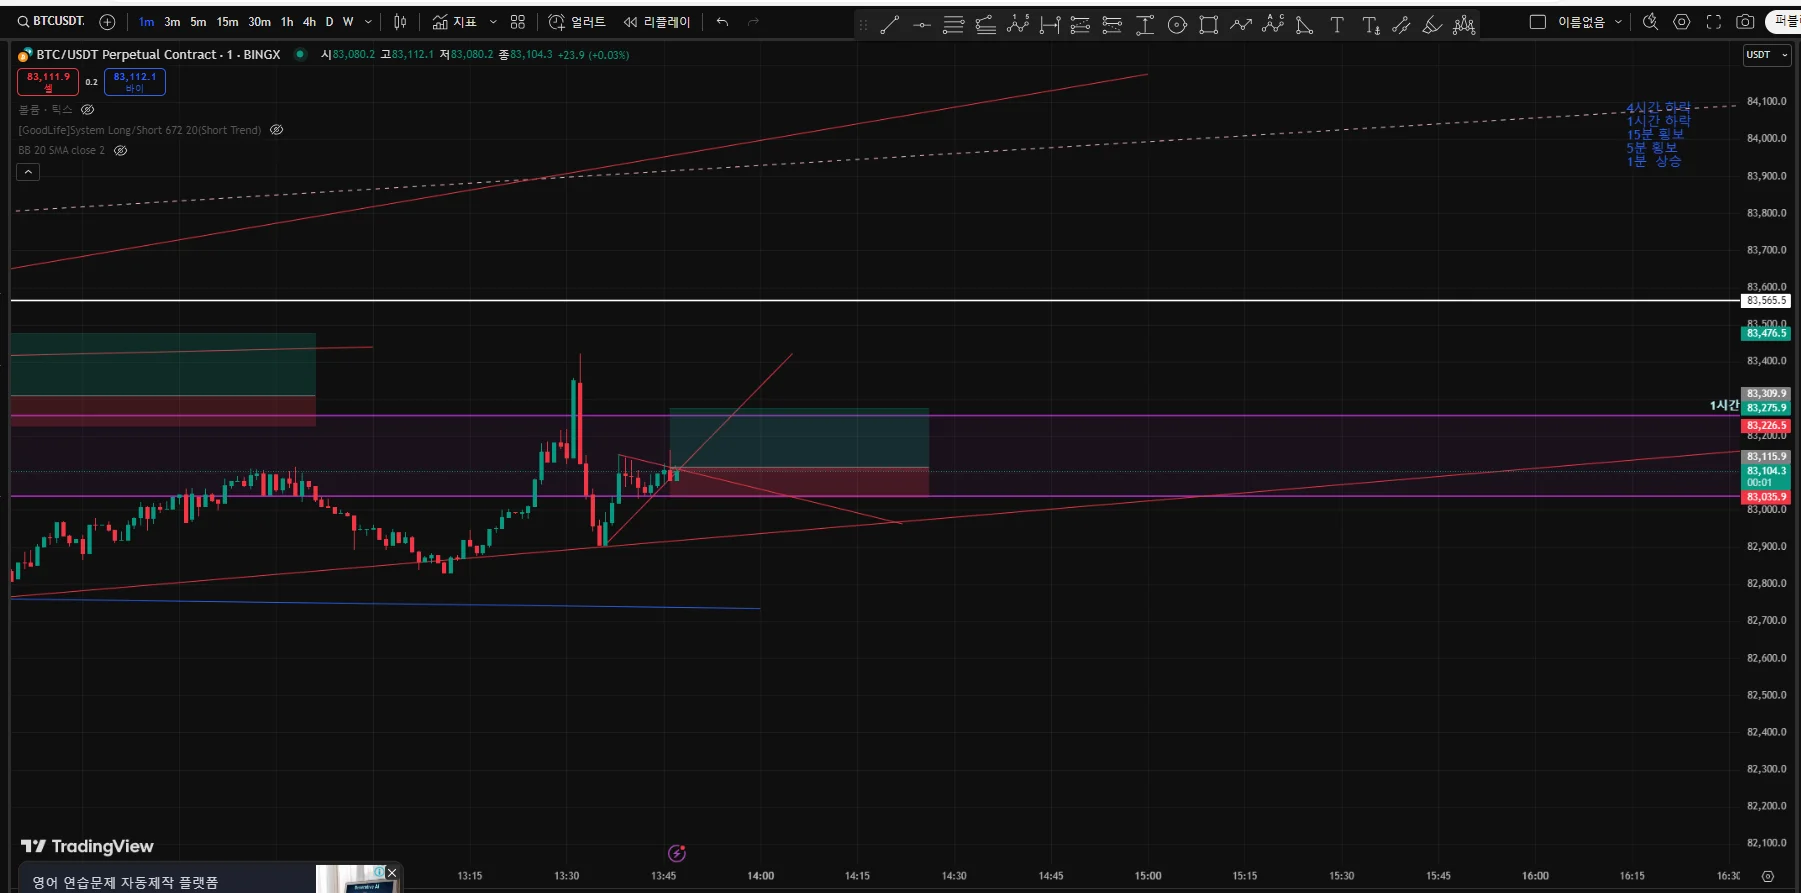Open chart settings hexagon icon
Image resolution: width=1801 pixels, height=893 pixels.
coord(1682,22)
